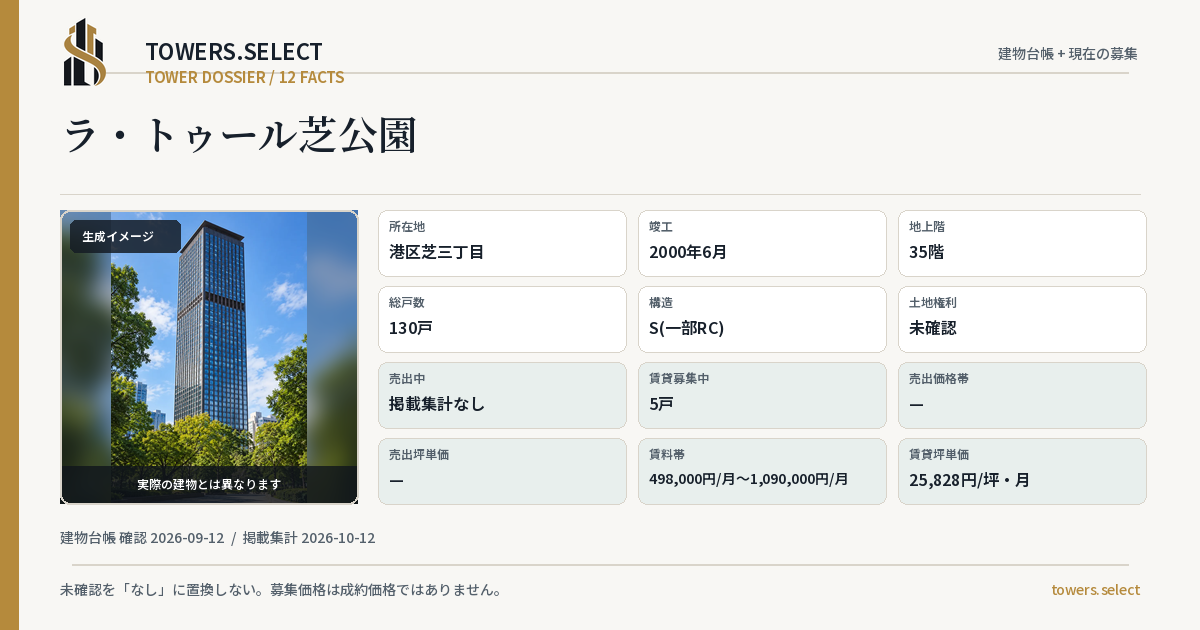Click the TOWERS.SELECT brand title
The image size is (1200, 630).
(234, 52)
